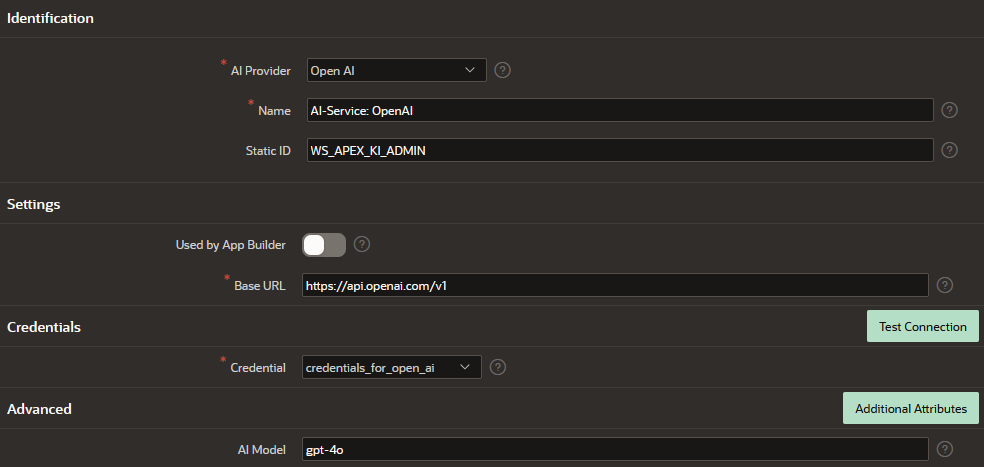Select the Base URL input field
984x467 pixels.
[x=615, y=285]
